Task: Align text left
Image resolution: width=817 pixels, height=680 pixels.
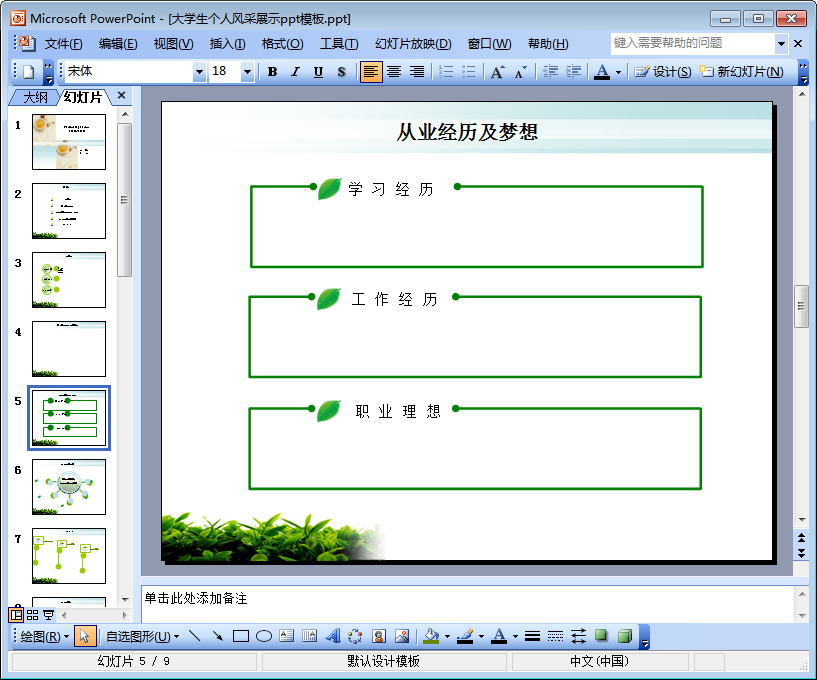Action: [370, 72]
